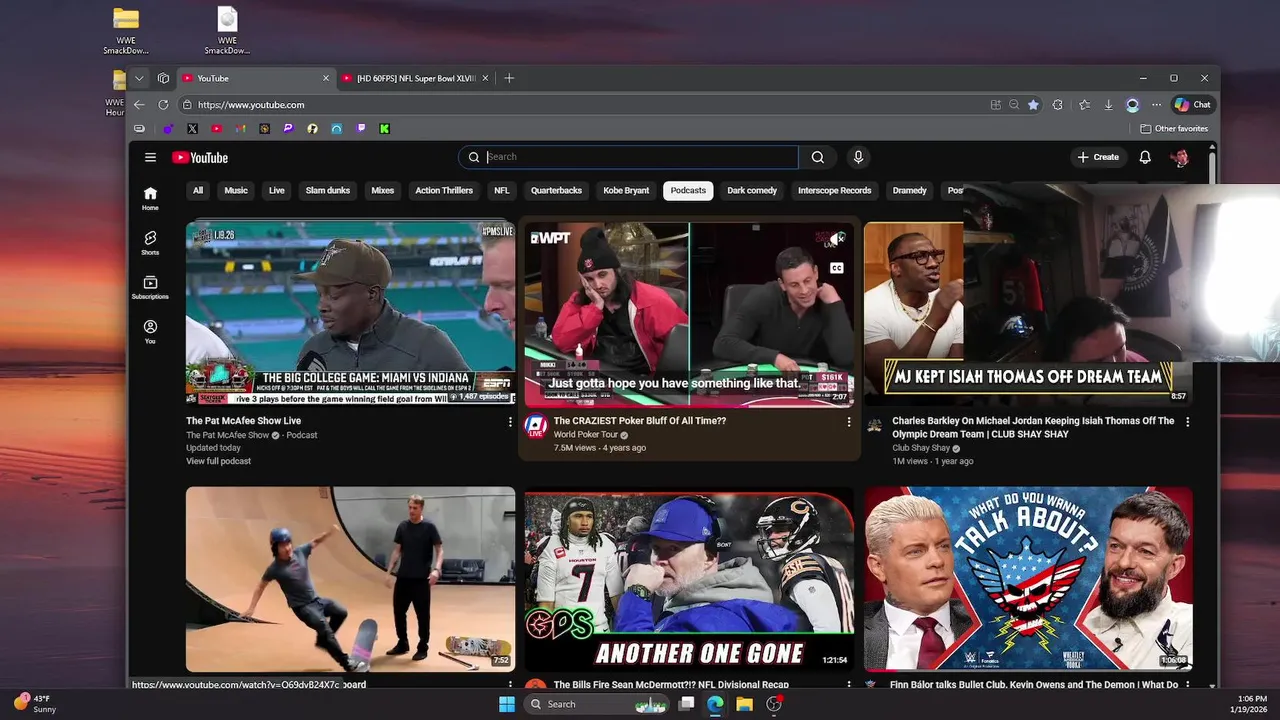The height and width of the screenshot is (720, 1280).
Task: Open Windows Start menu
Action: [x=507, y=704]
